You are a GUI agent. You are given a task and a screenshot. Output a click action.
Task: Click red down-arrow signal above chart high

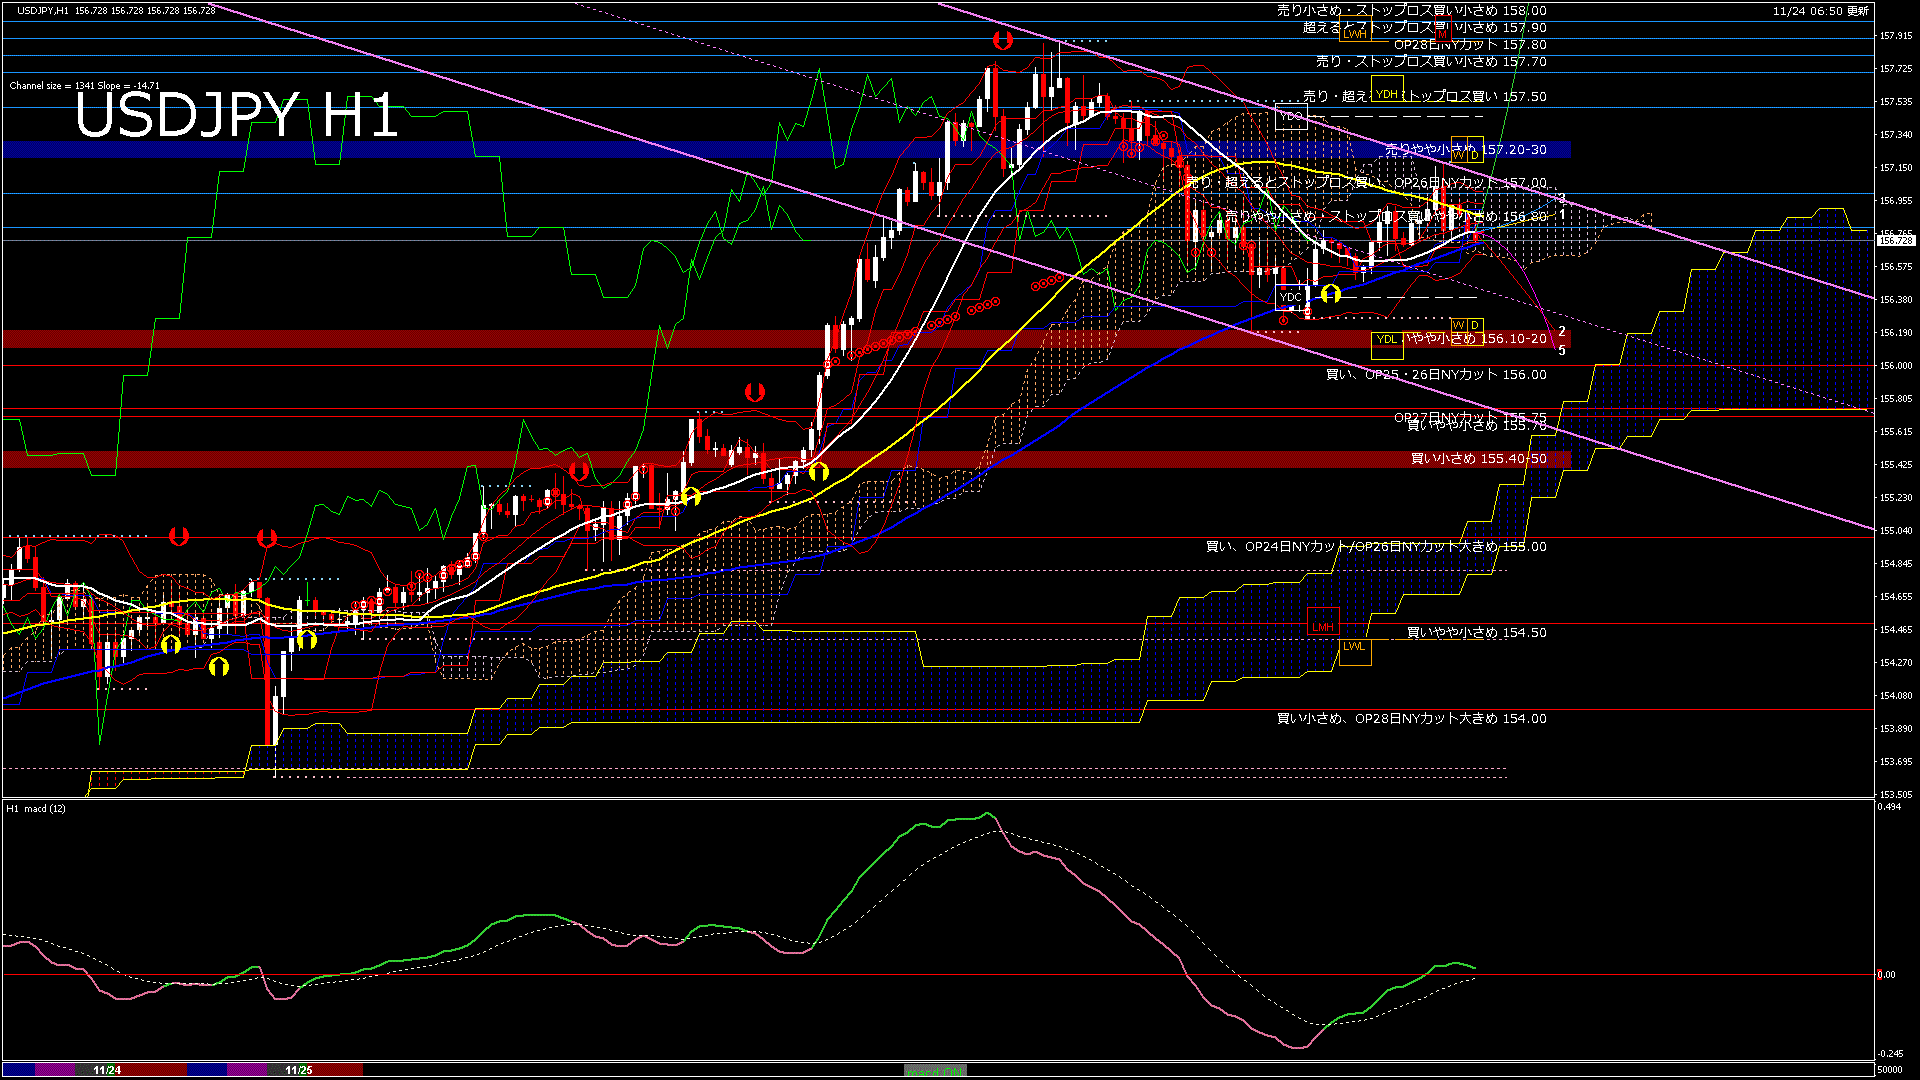click(x=1003, y=41)
